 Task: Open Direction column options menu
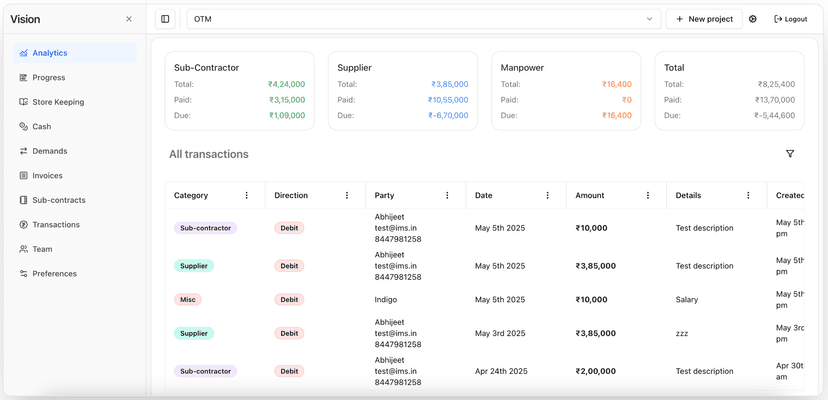[347, 196]
